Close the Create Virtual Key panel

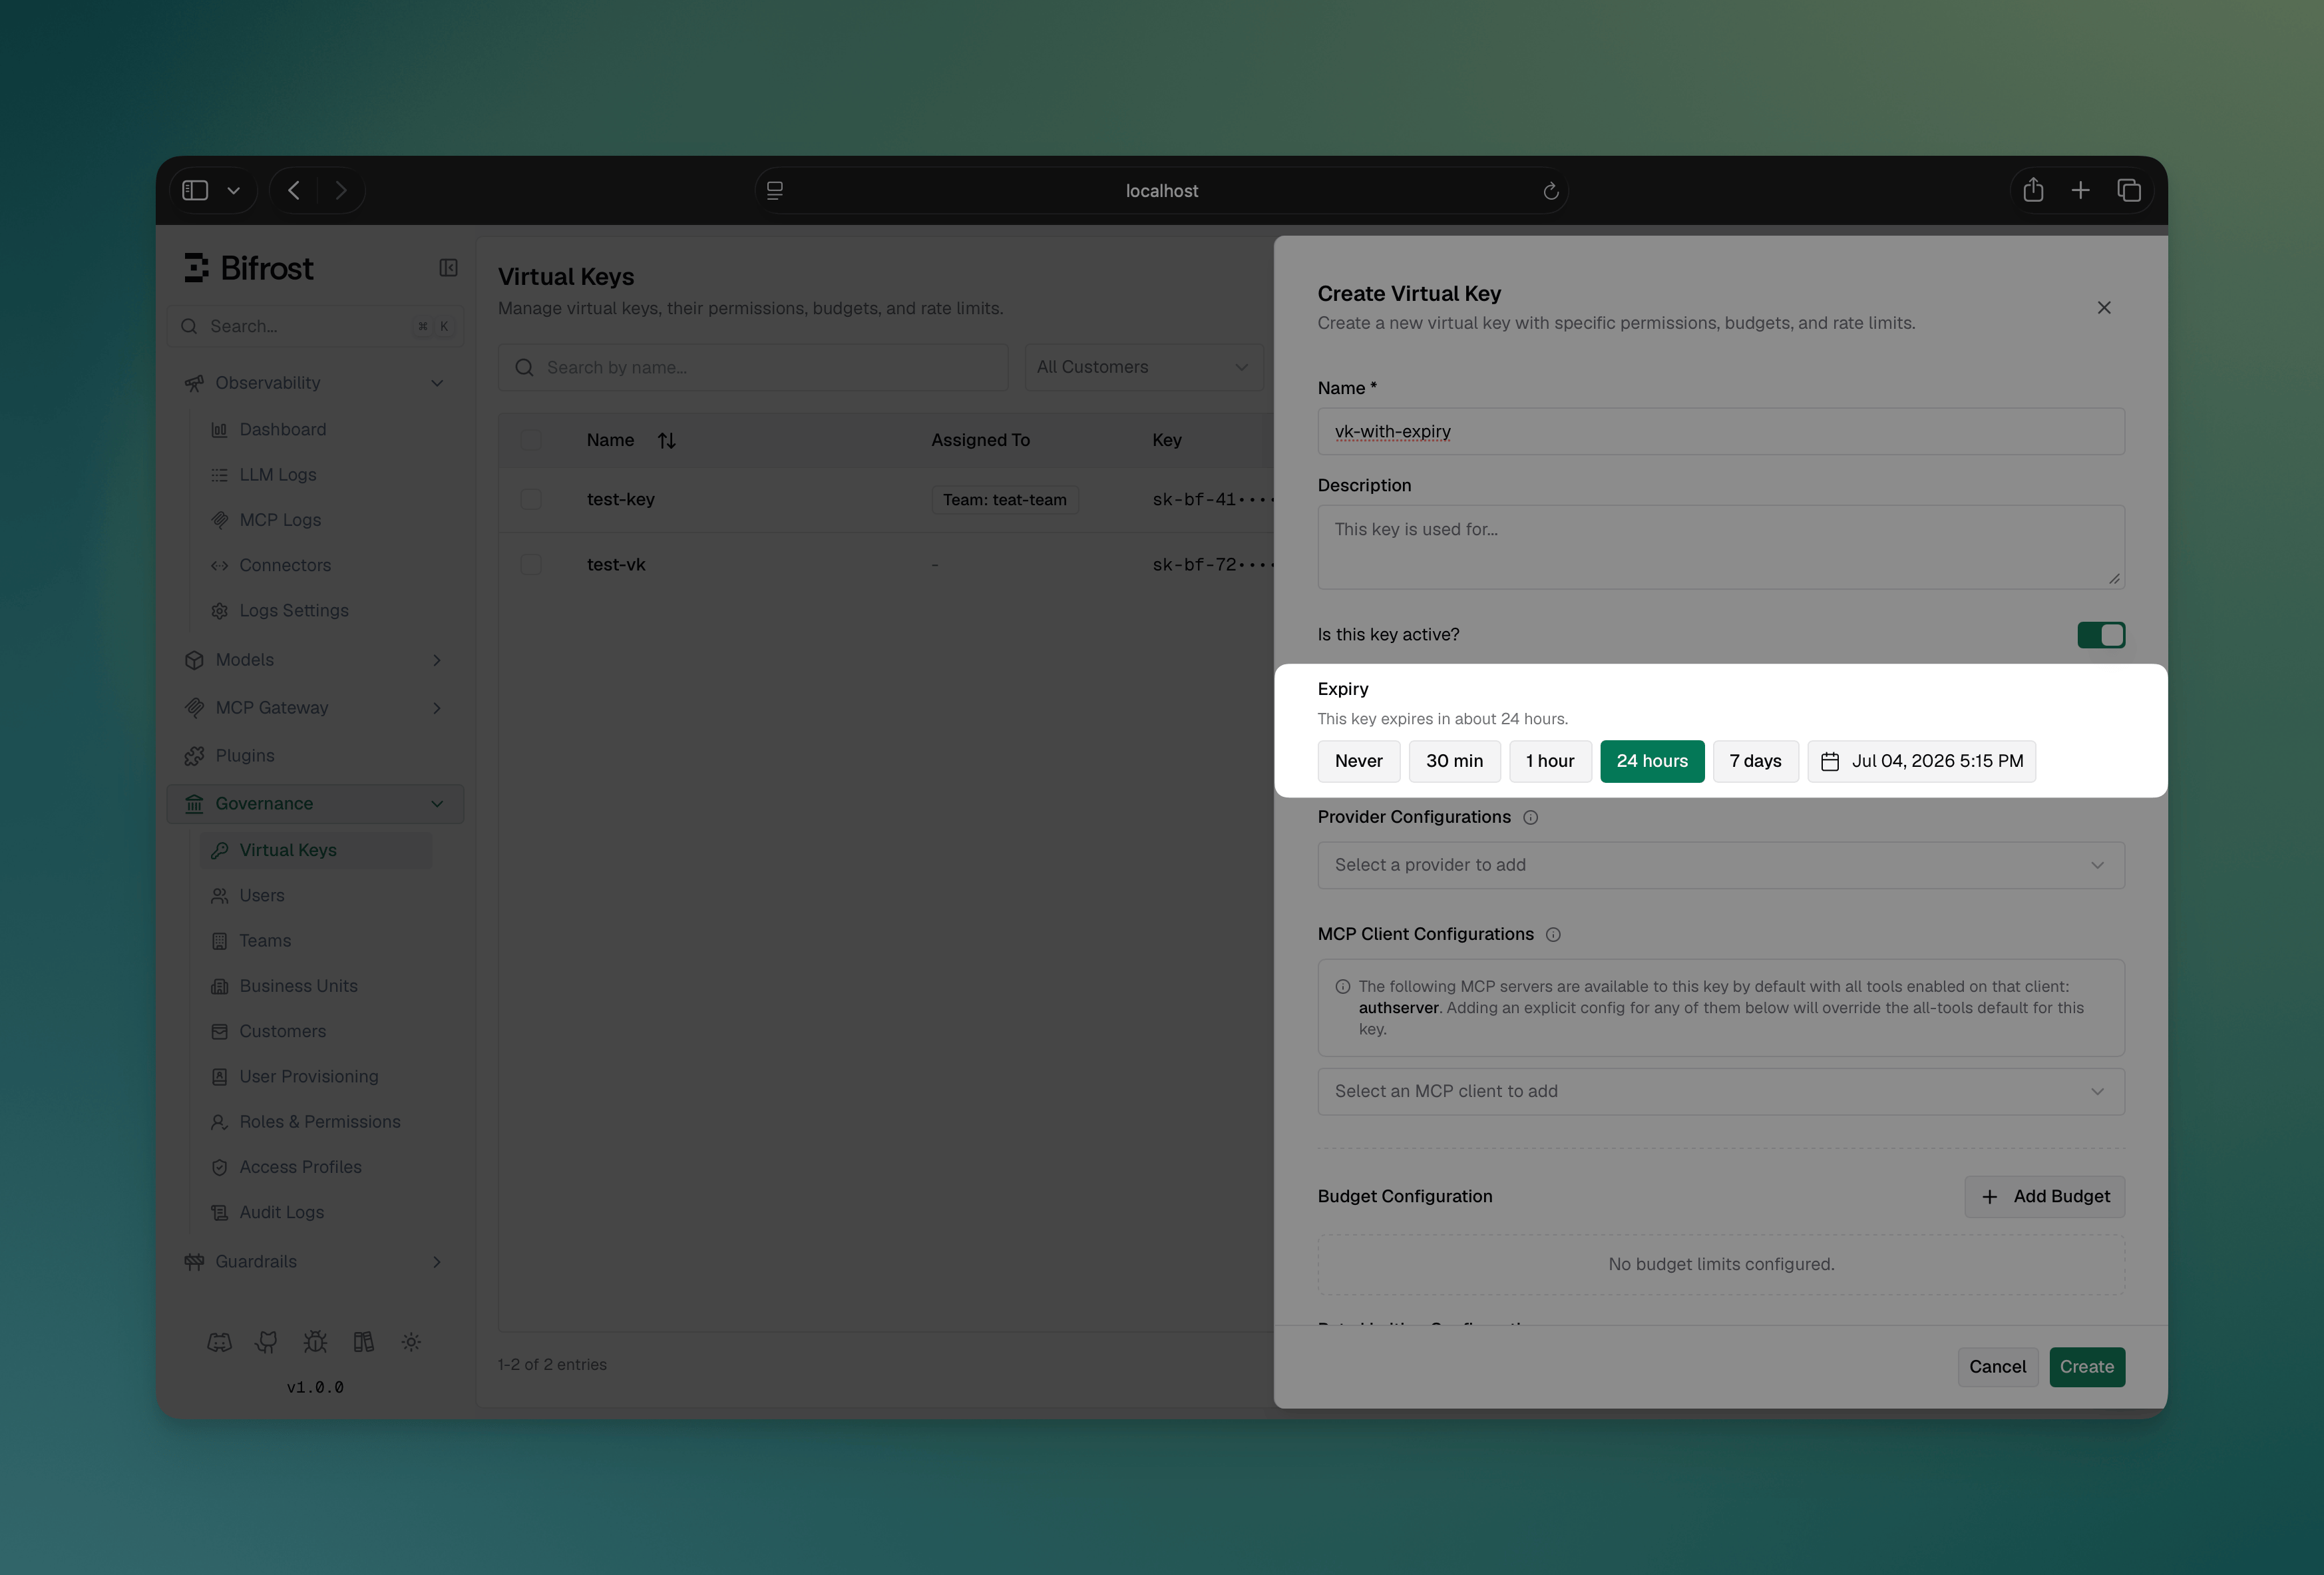pyautogui.click(x=2104, y=308)
